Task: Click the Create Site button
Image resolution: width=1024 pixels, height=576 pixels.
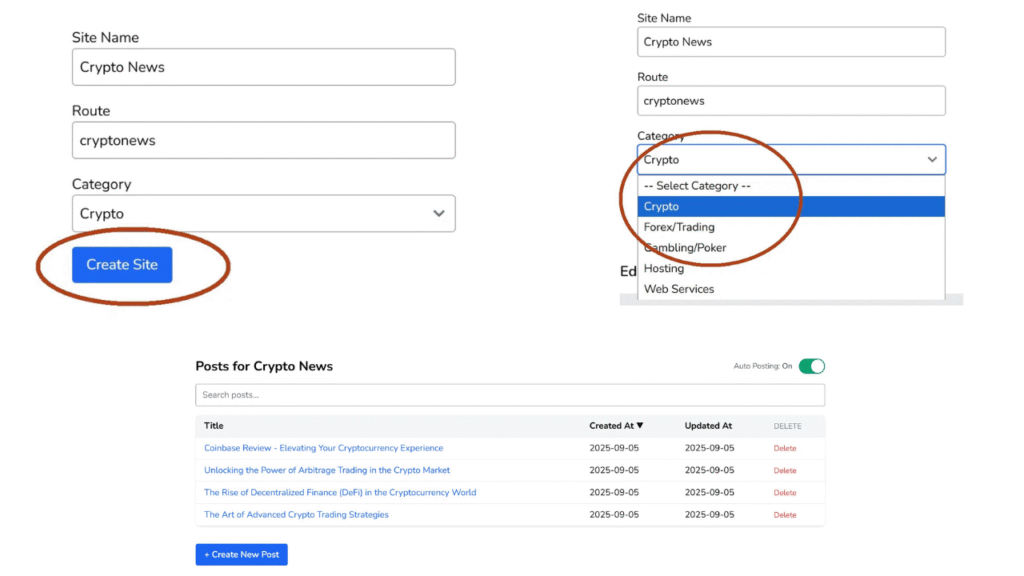Action: [x=122, y=265]
